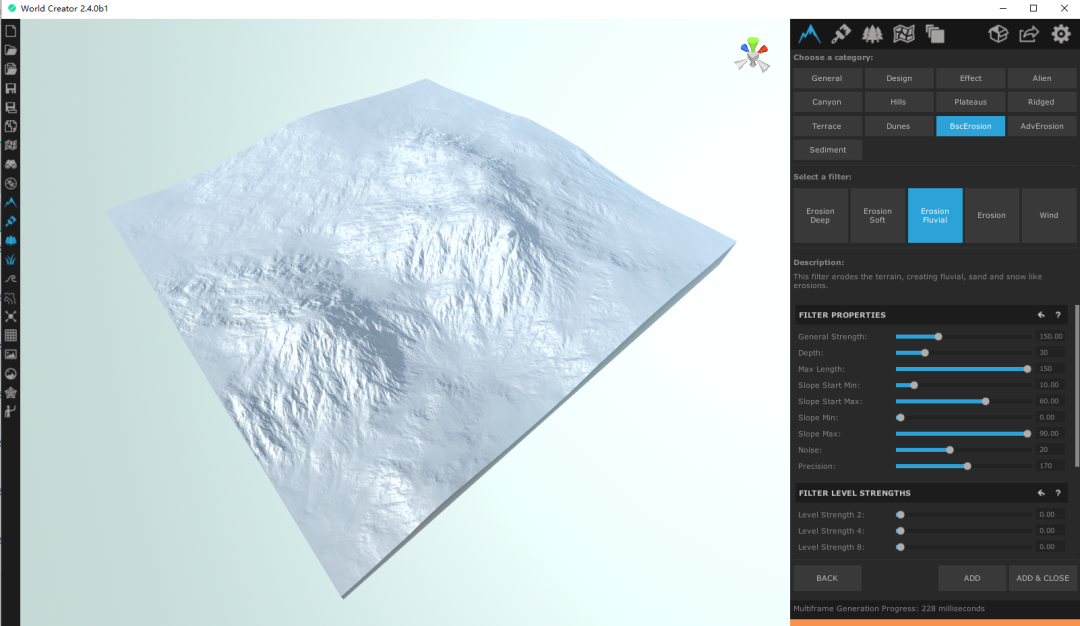Open settings via the gear icon
The image size is (1080, 626).
click(1061, 34)
